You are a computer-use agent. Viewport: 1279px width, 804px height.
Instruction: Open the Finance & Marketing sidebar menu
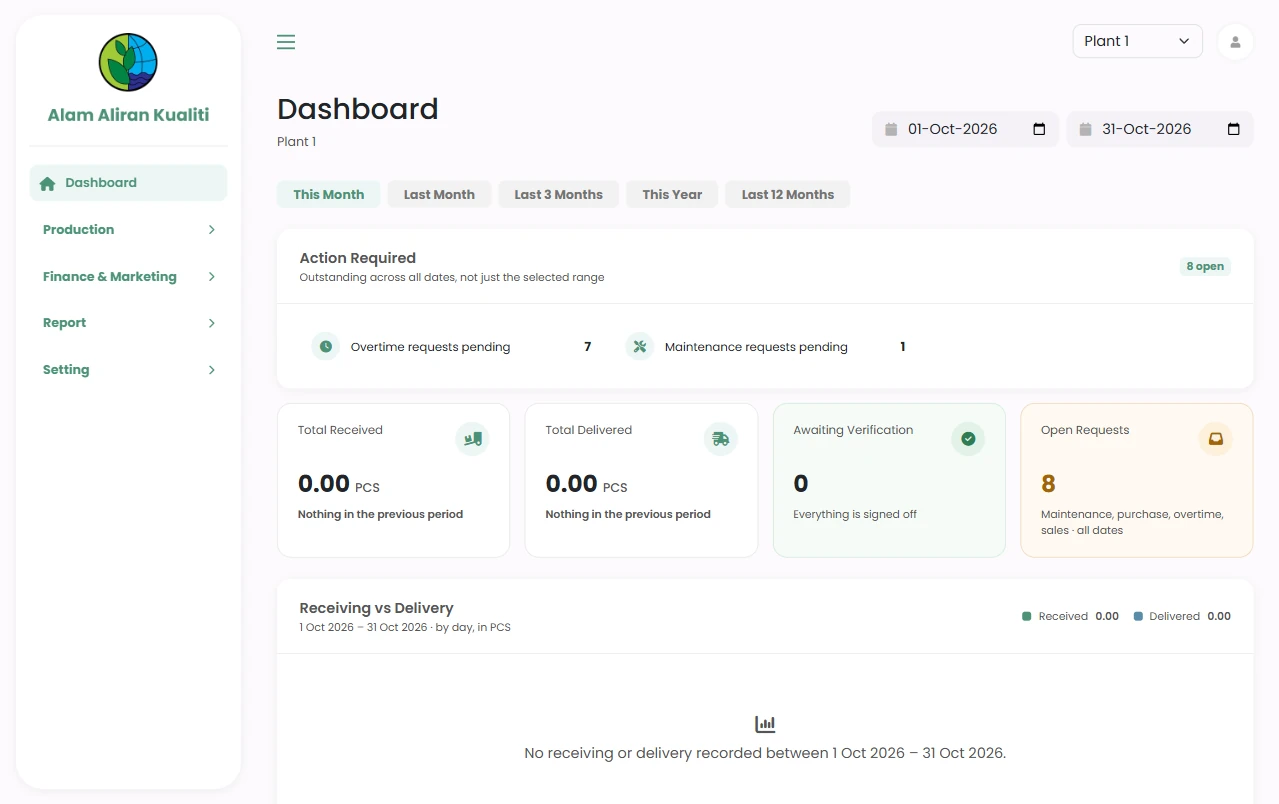click(128, 277)
